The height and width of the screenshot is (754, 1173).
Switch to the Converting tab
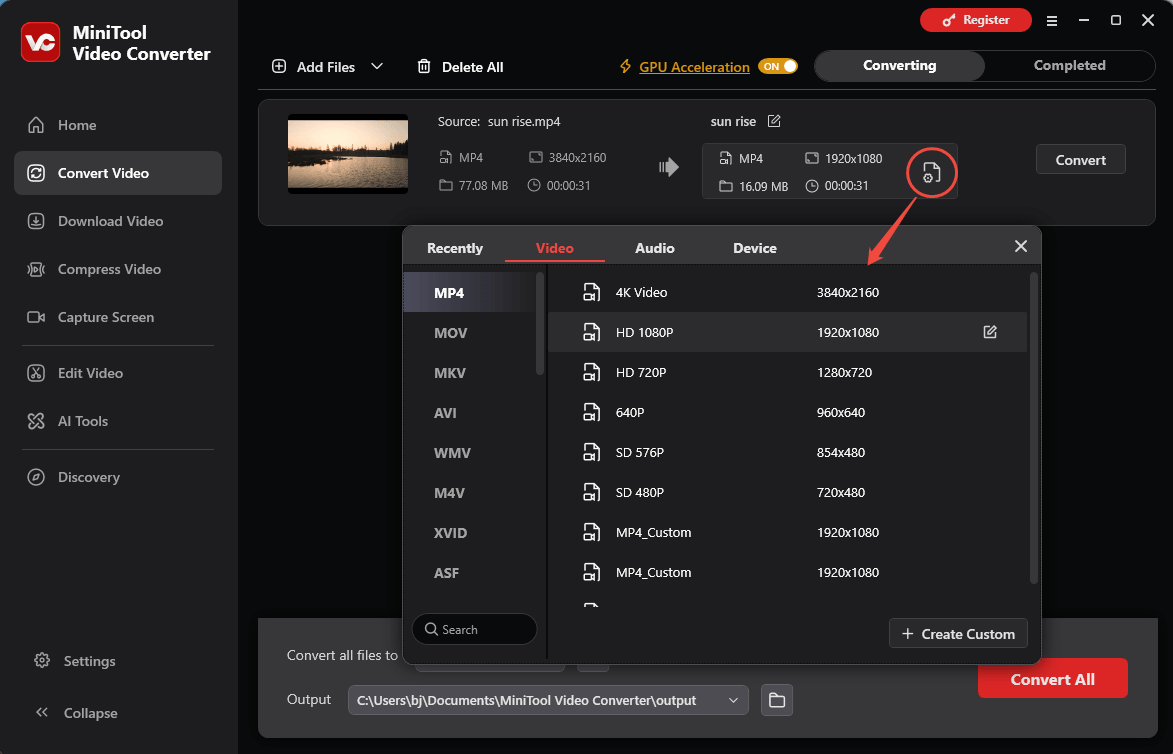tap(899, 66)
